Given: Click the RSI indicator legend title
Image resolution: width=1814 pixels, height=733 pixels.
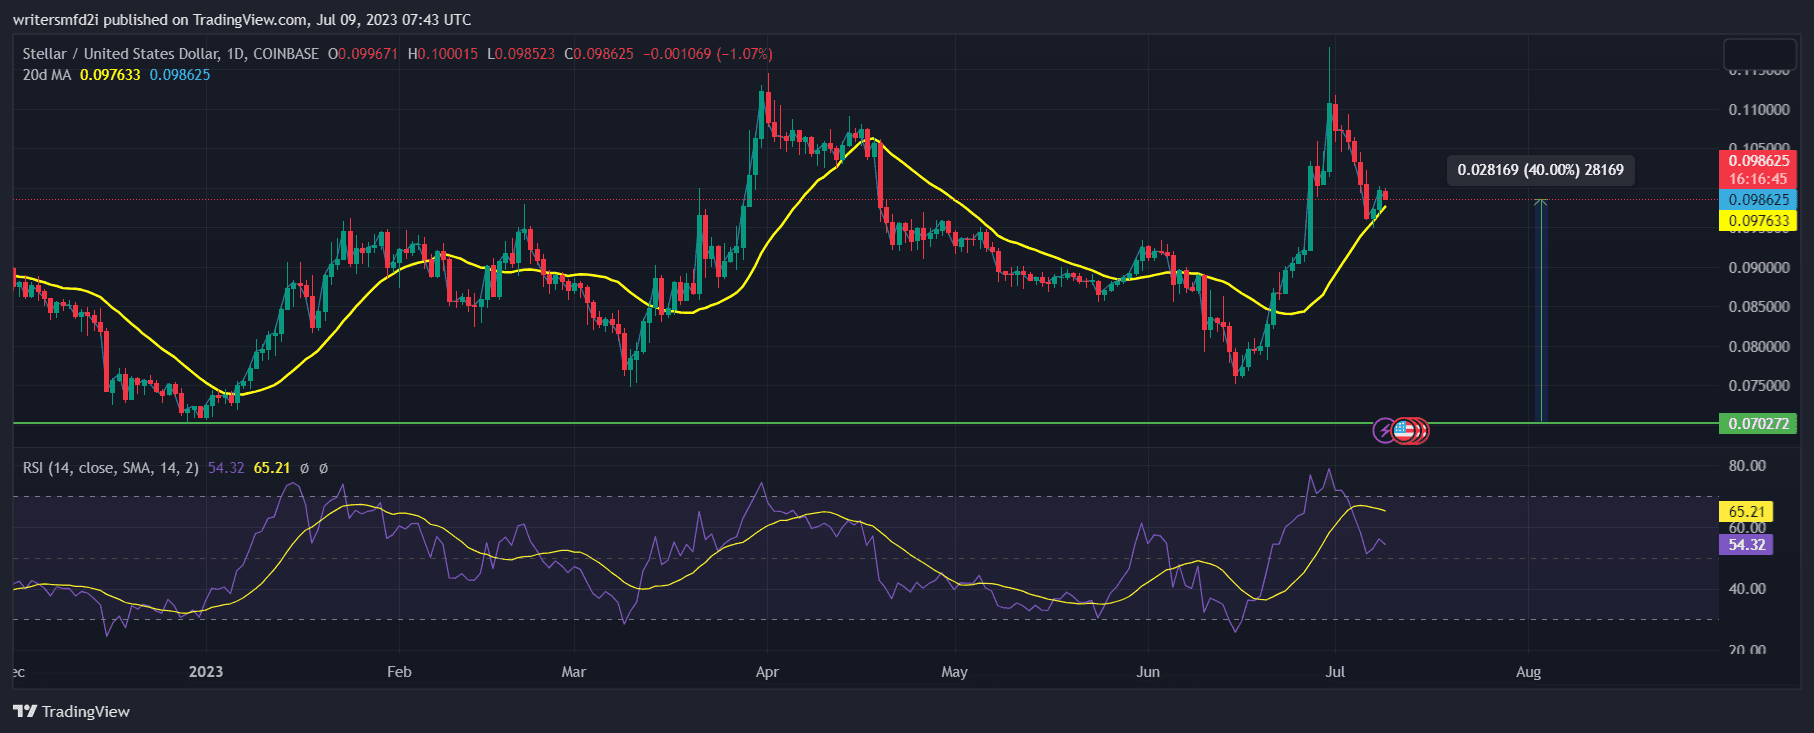Looking at the screenshot, I should (110, 468).
